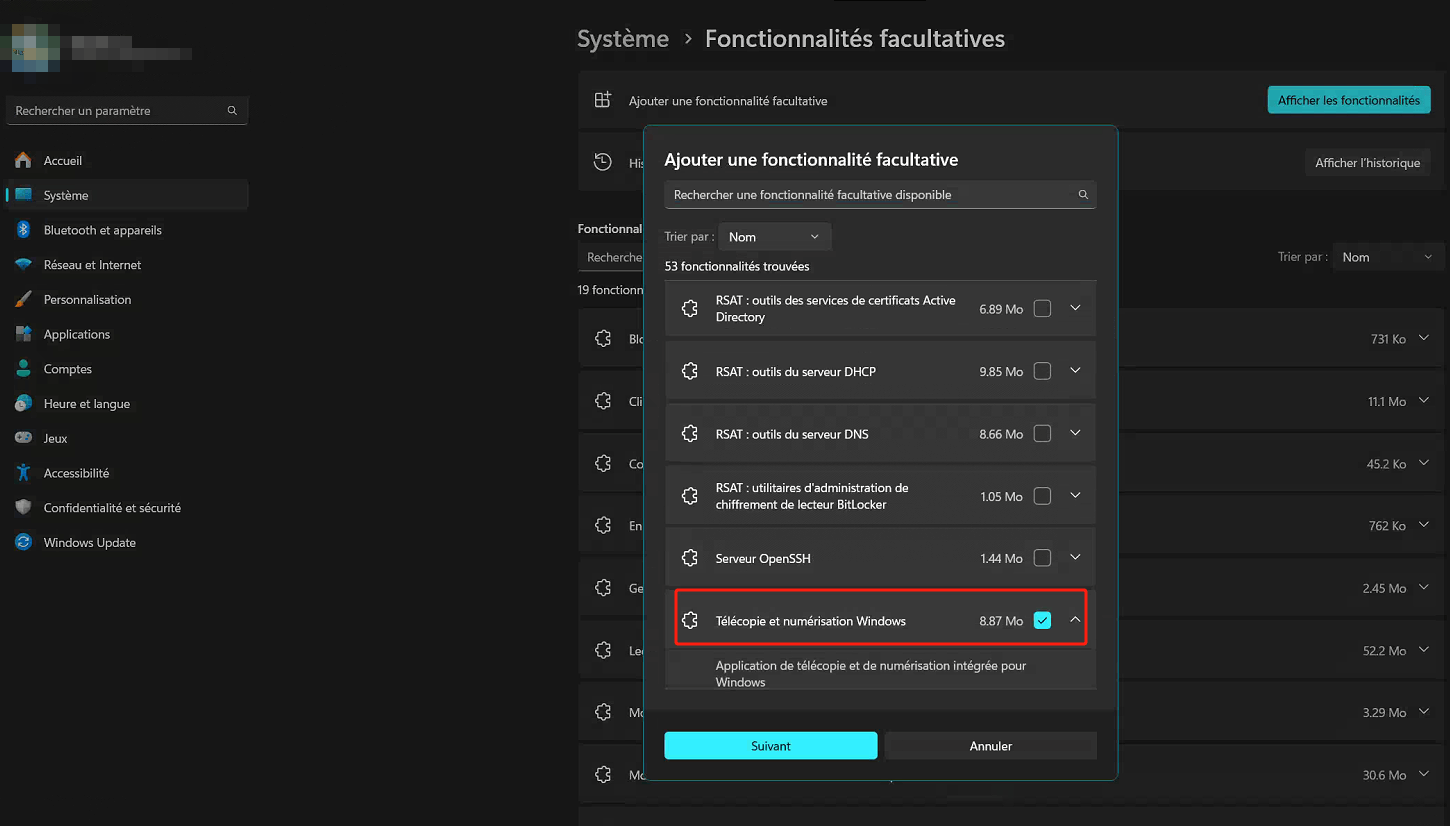The height and width of the screenshot is (826, 1450).
Task: Enable the Serveur OpenSSH checkbox
Action: tap(1042, 558)
